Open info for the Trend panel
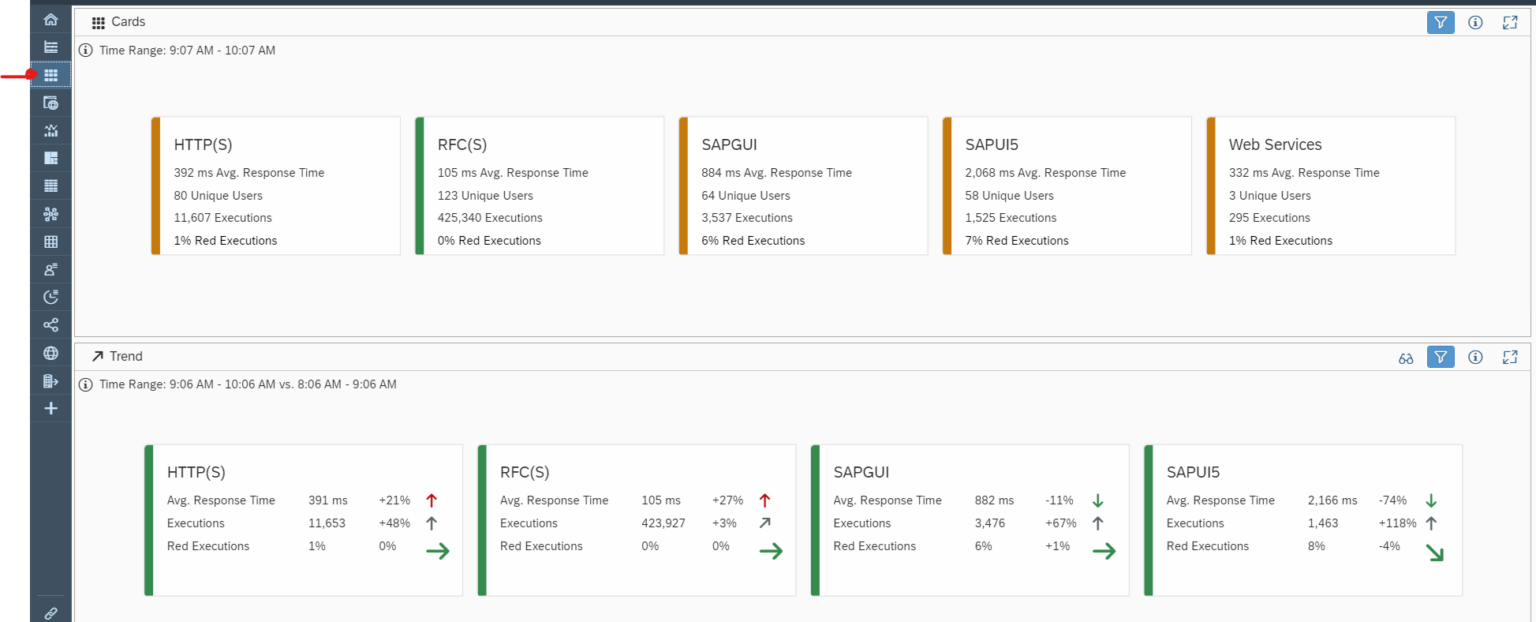 pyautogui.click(x=1475, y=356)
